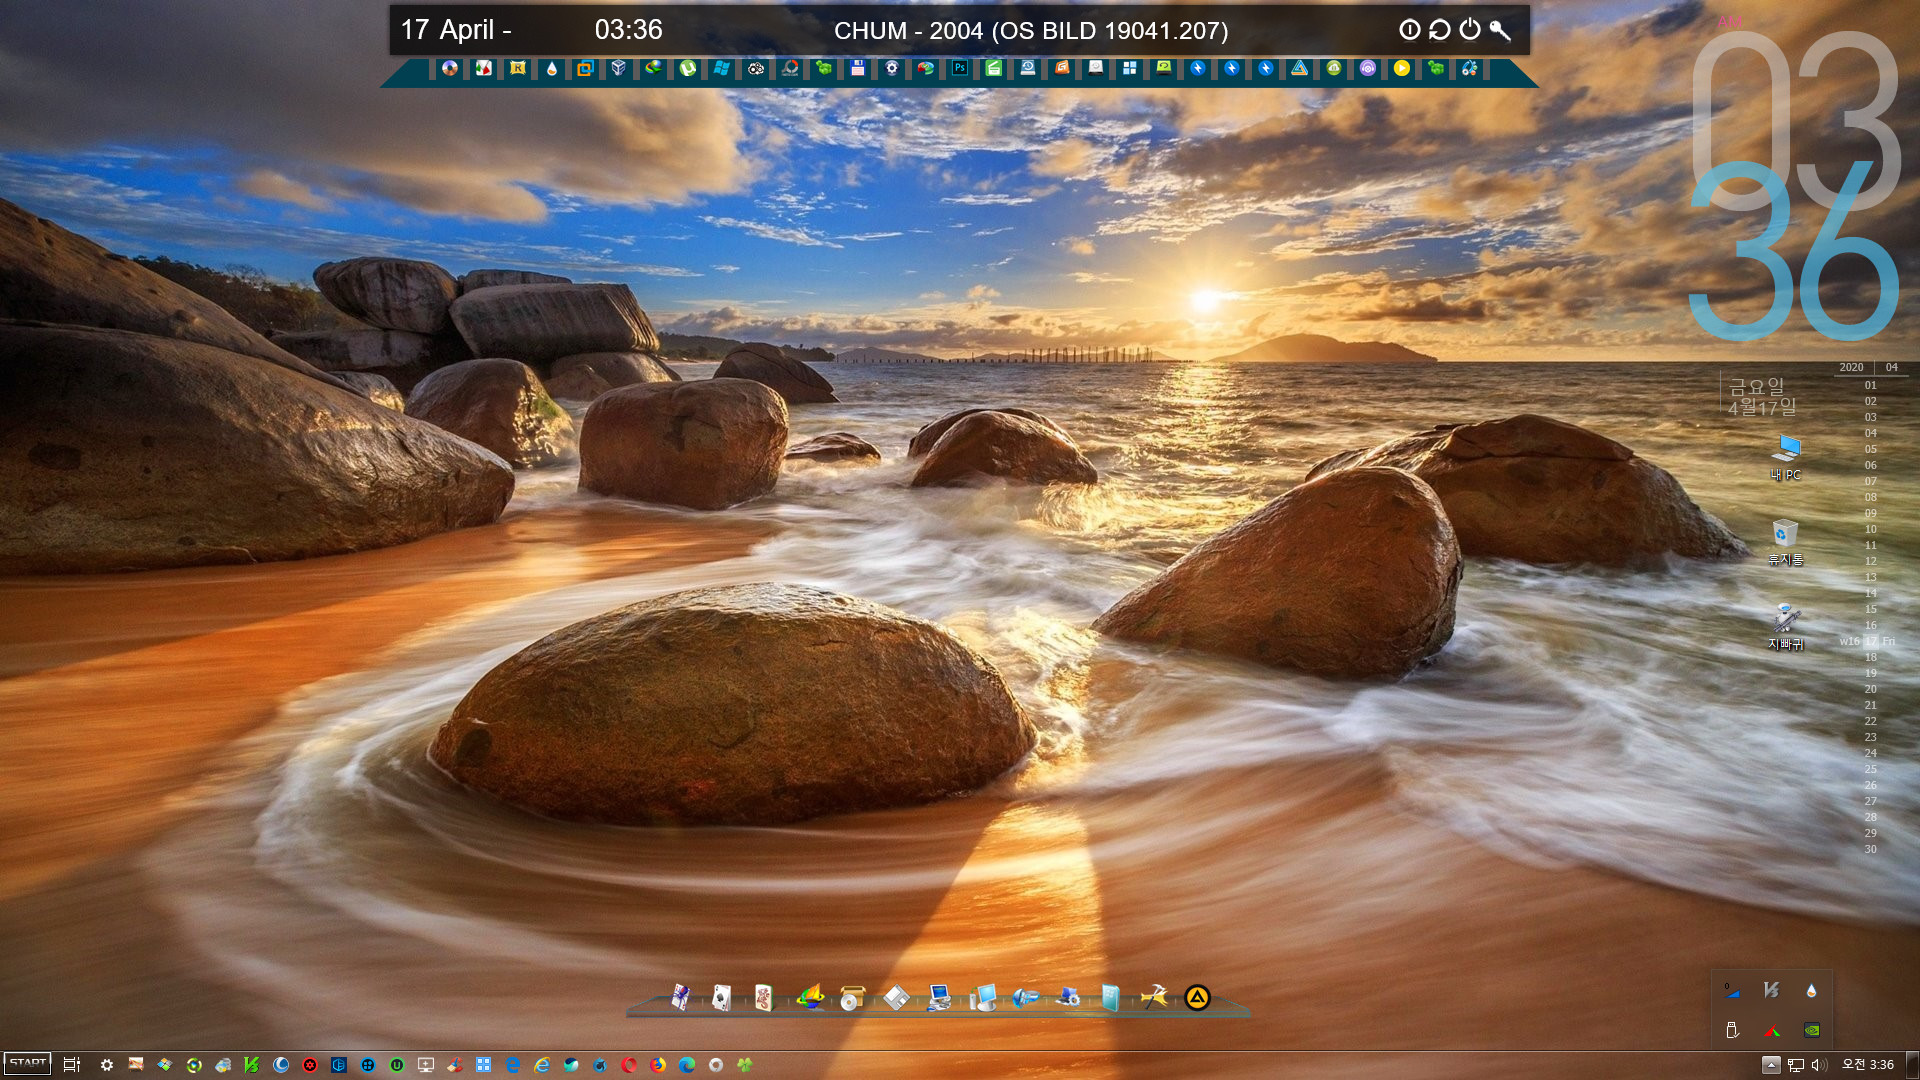
Task: Launch the uTorrent icon in the top launcher bar
Action: coord(688,68)
